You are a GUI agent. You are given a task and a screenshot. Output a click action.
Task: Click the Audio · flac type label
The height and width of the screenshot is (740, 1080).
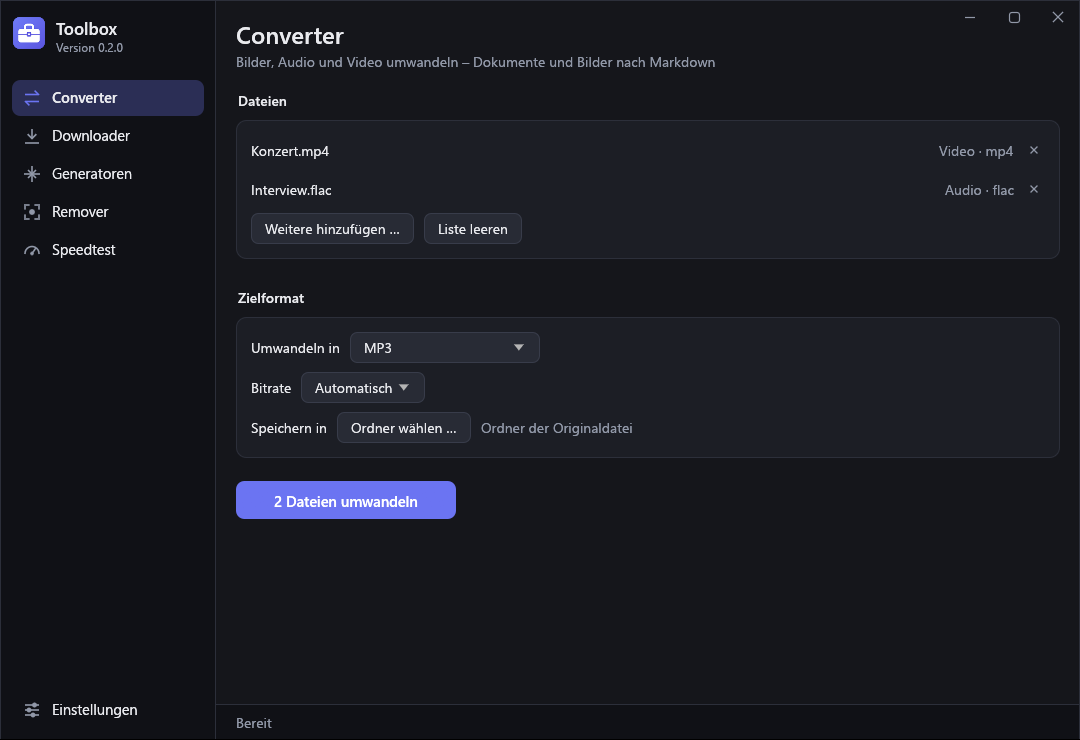coord(979,190)
